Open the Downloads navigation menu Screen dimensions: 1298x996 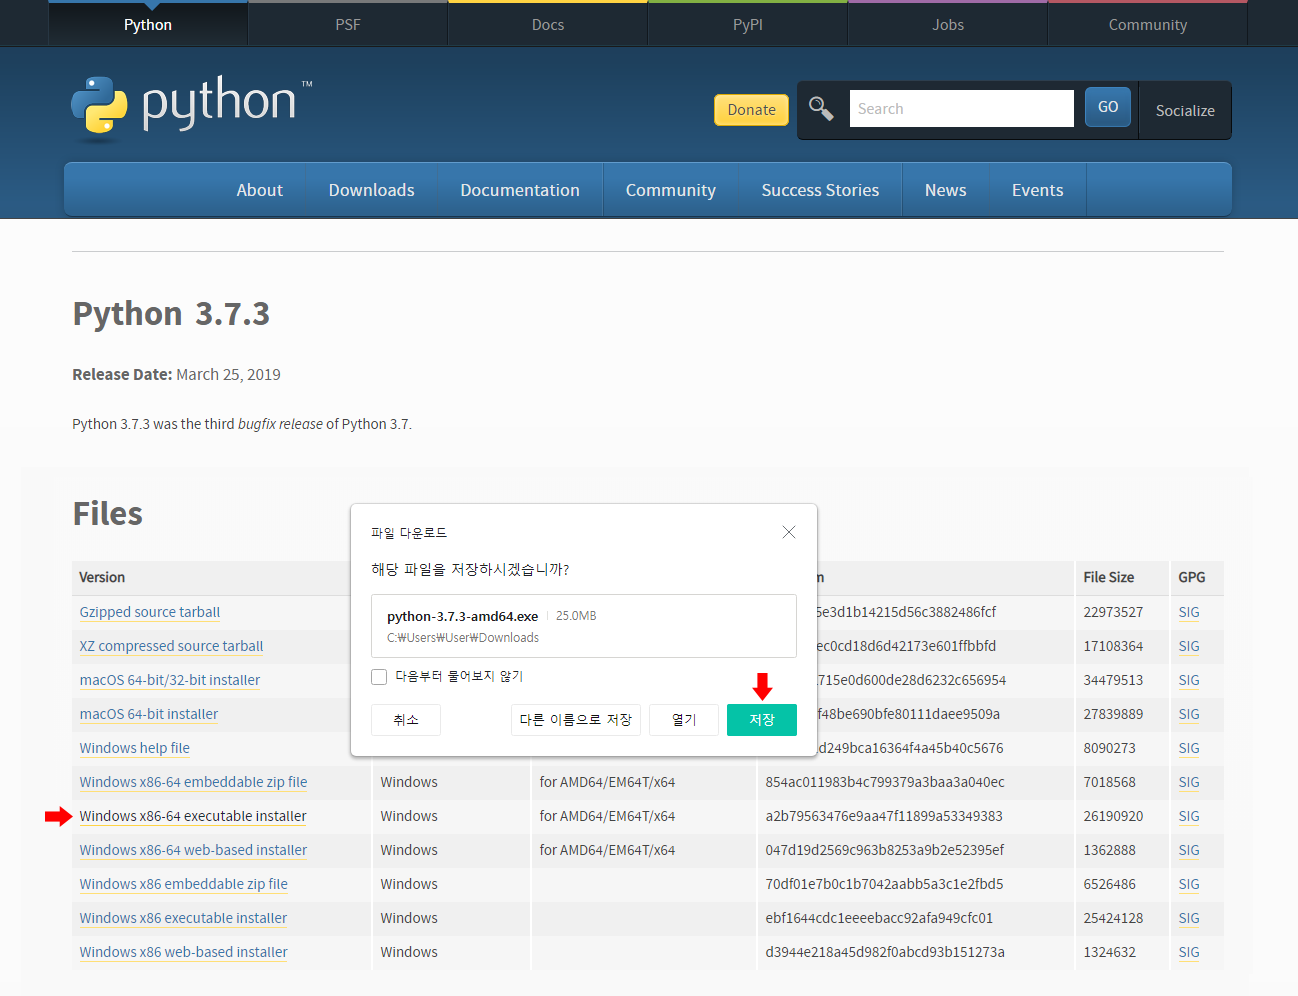372,190
